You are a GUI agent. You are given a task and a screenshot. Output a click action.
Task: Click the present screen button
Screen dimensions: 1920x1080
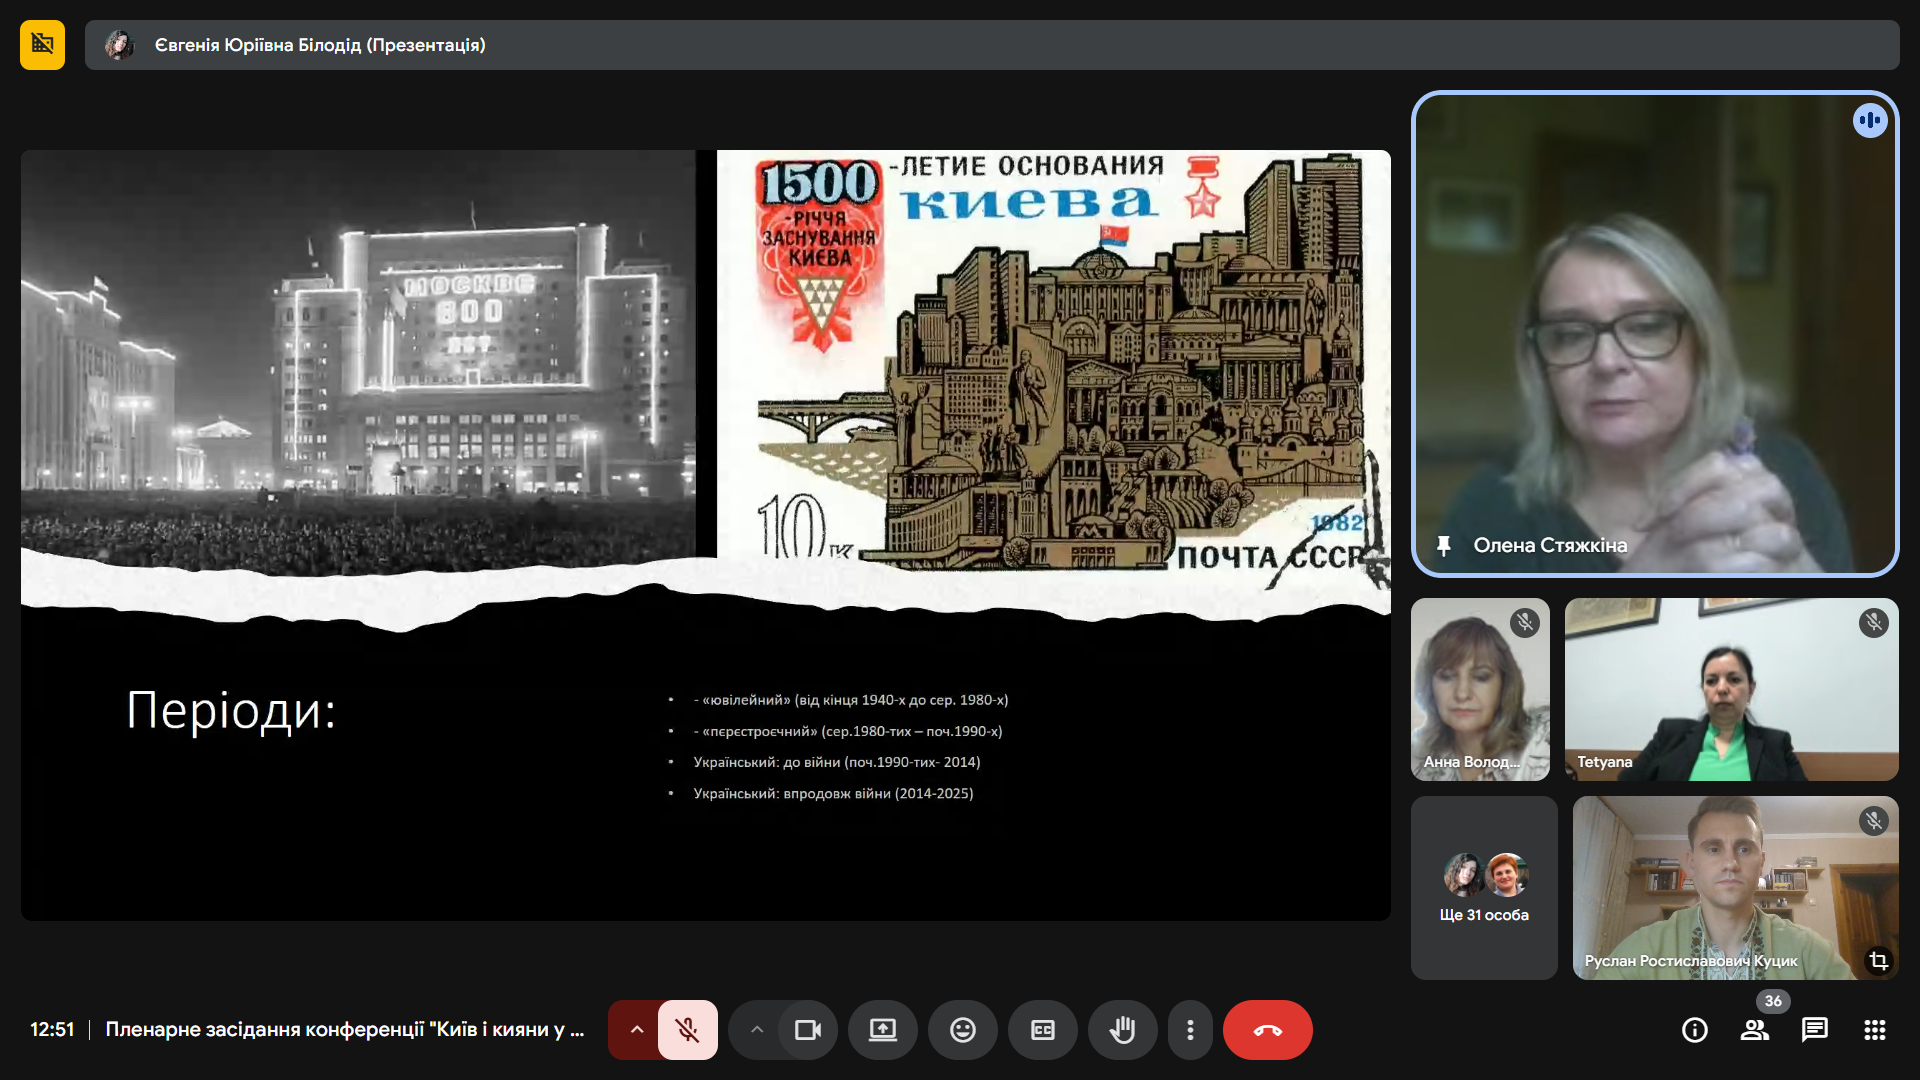point(882,1030)
